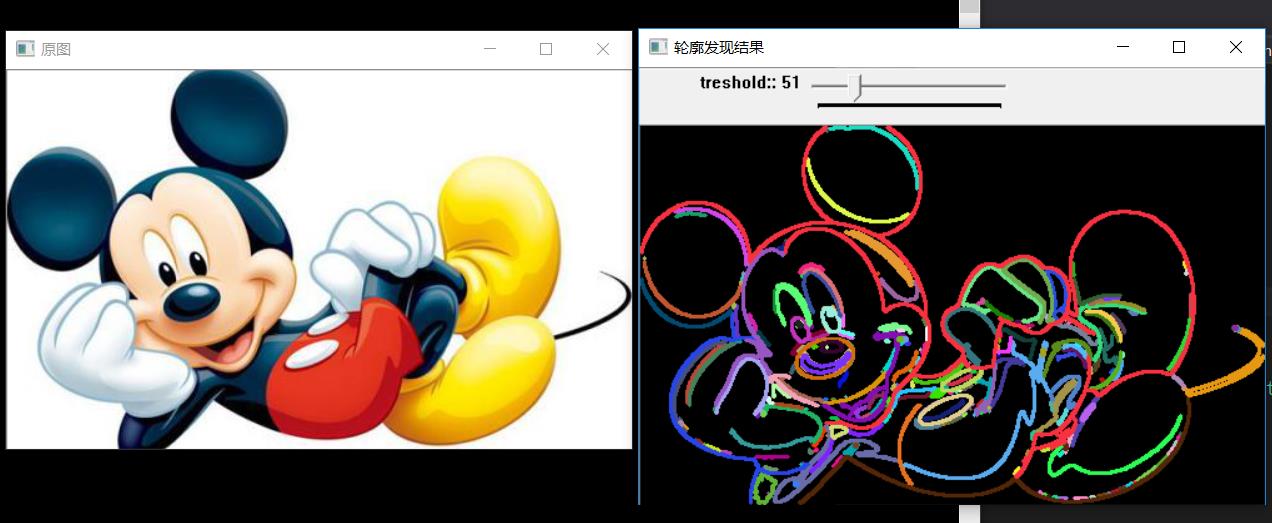The width and height of the screenshot is (1272, 523).
Task: Minimize the 原图 window
Action: click(489, 49)
